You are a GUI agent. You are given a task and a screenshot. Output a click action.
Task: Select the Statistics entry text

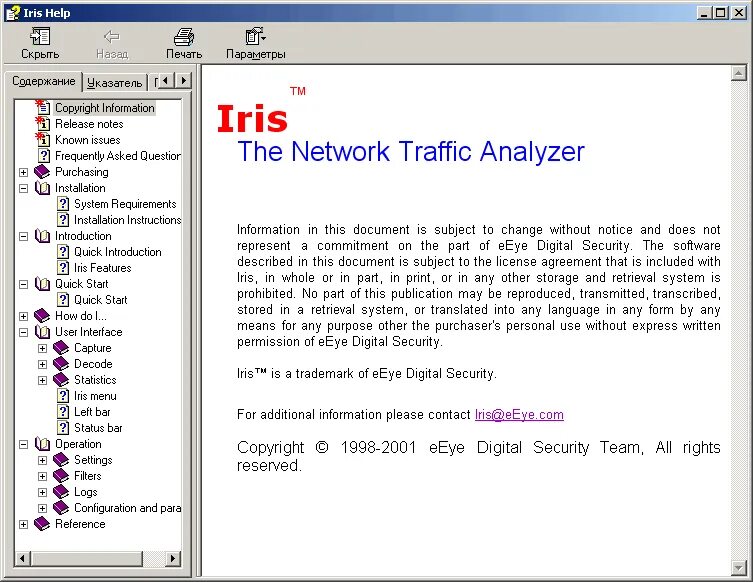(95, 380)
